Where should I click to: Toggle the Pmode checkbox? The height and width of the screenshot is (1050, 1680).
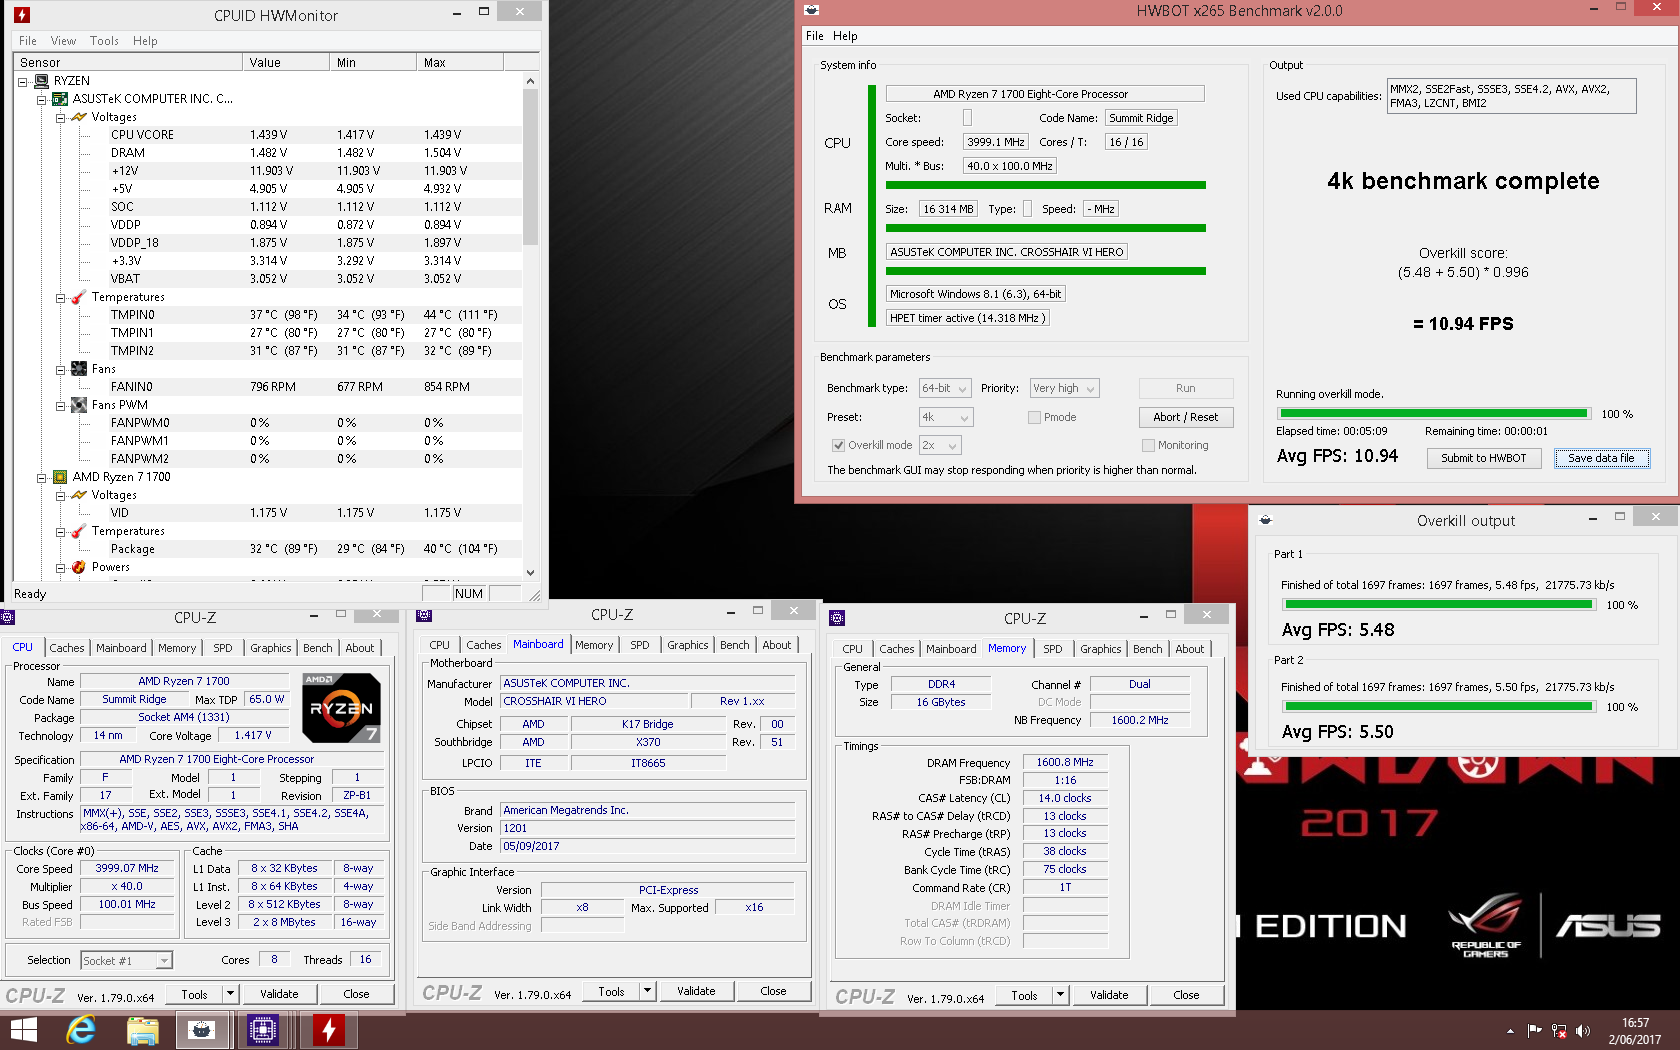(x=1034, y=418)
